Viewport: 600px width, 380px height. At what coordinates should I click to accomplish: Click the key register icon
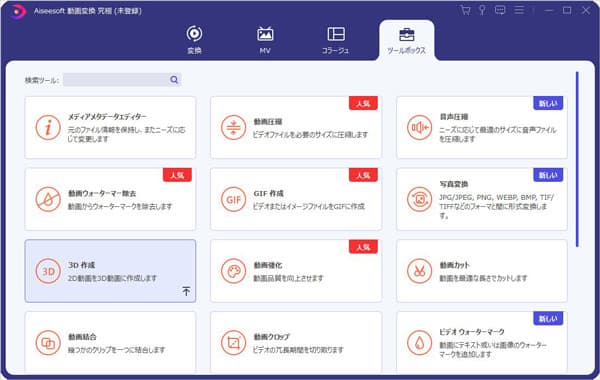(483, 10)
